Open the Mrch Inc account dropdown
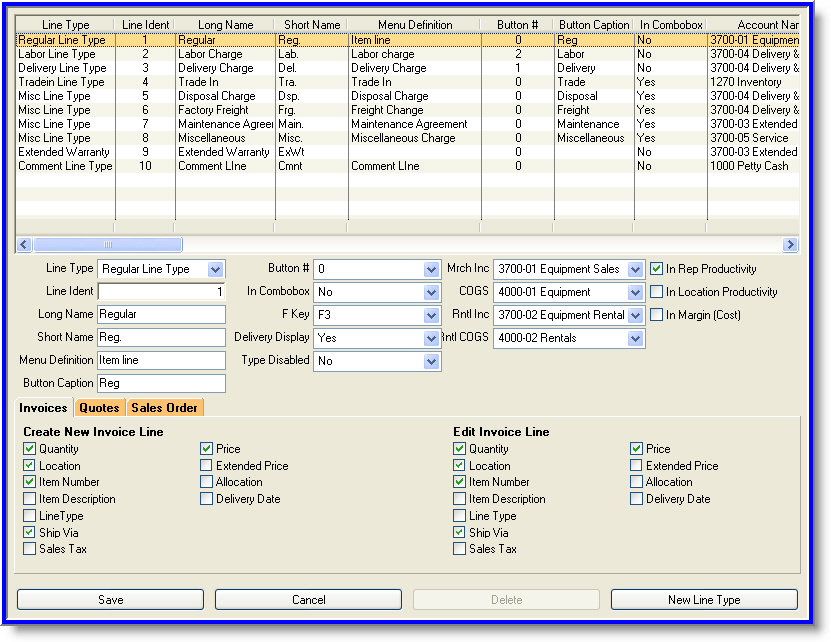Screen dimensions: 831x642 [x=635, y=269]
